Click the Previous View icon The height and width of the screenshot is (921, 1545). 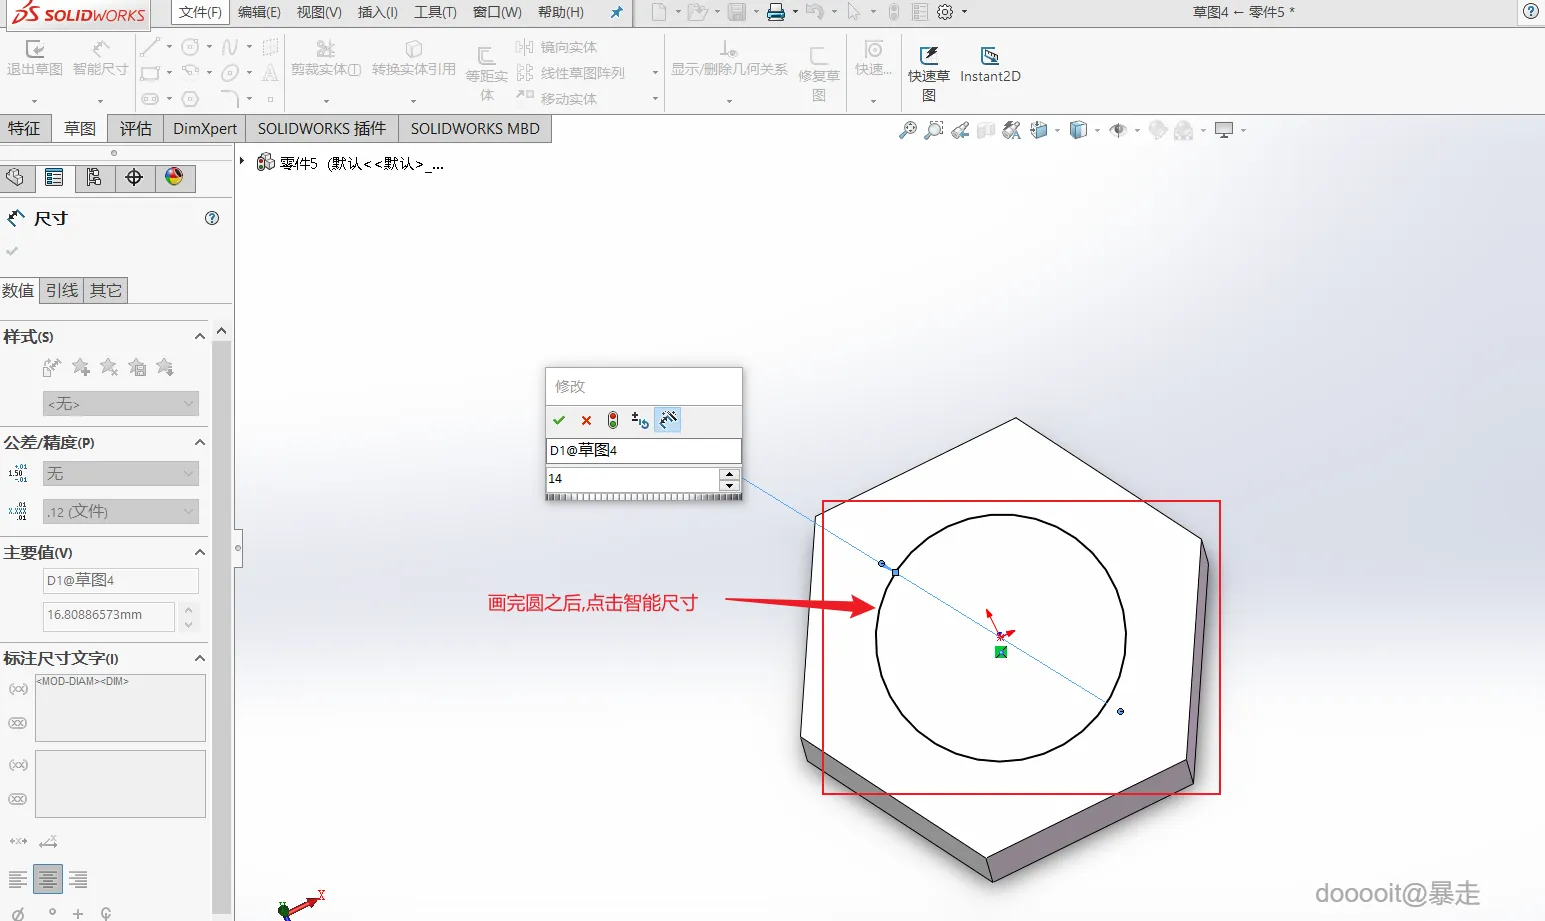pyautogui.click(x=960, y=130)
